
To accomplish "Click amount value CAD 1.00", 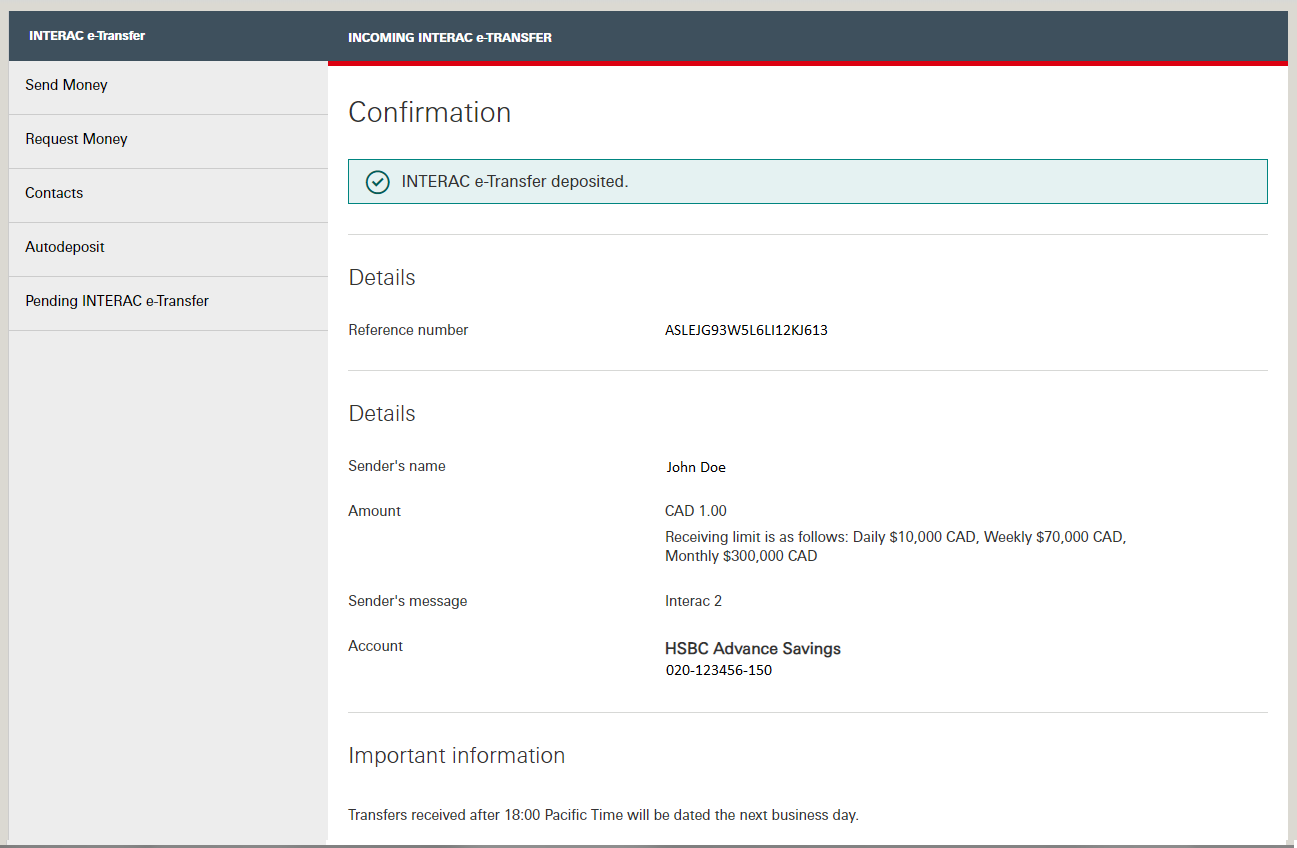I will click(696, 511).
